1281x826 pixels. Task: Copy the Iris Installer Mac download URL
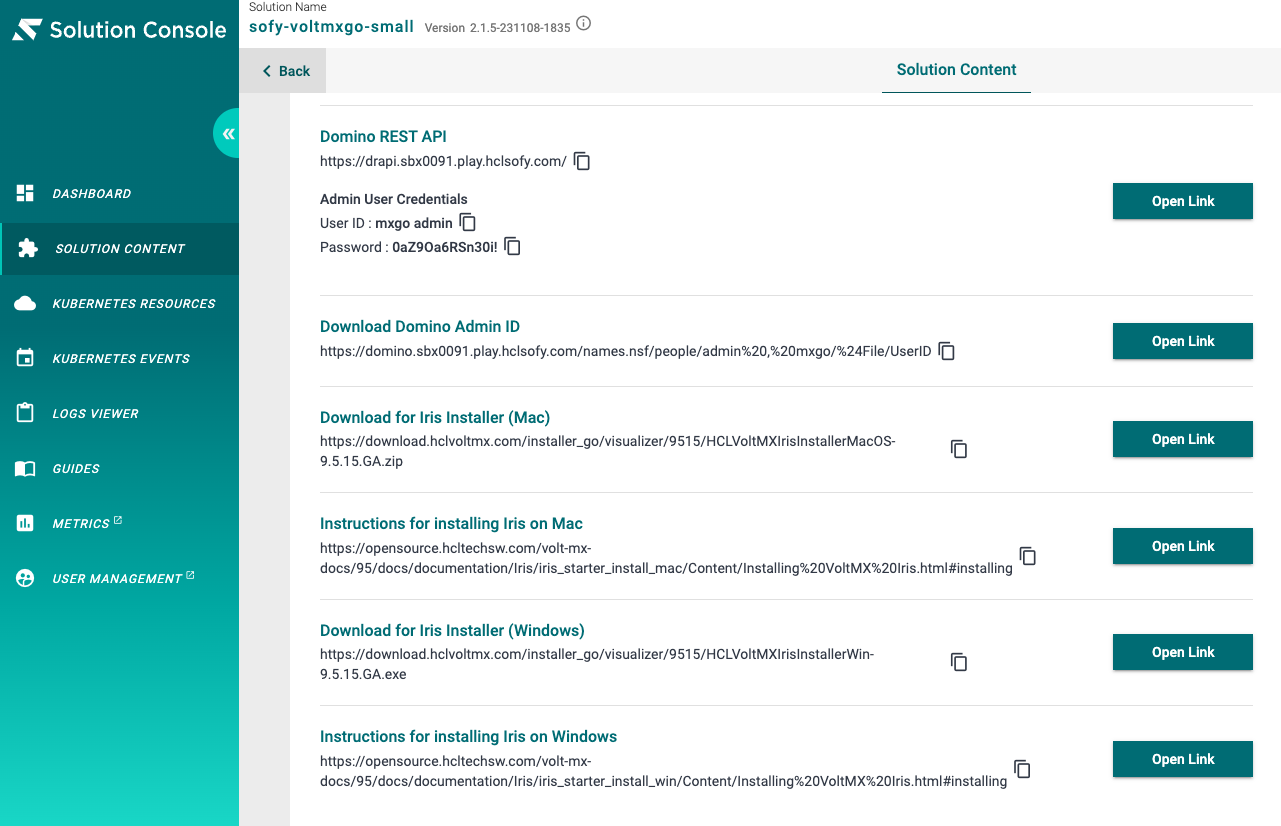[x=958, y=449]
